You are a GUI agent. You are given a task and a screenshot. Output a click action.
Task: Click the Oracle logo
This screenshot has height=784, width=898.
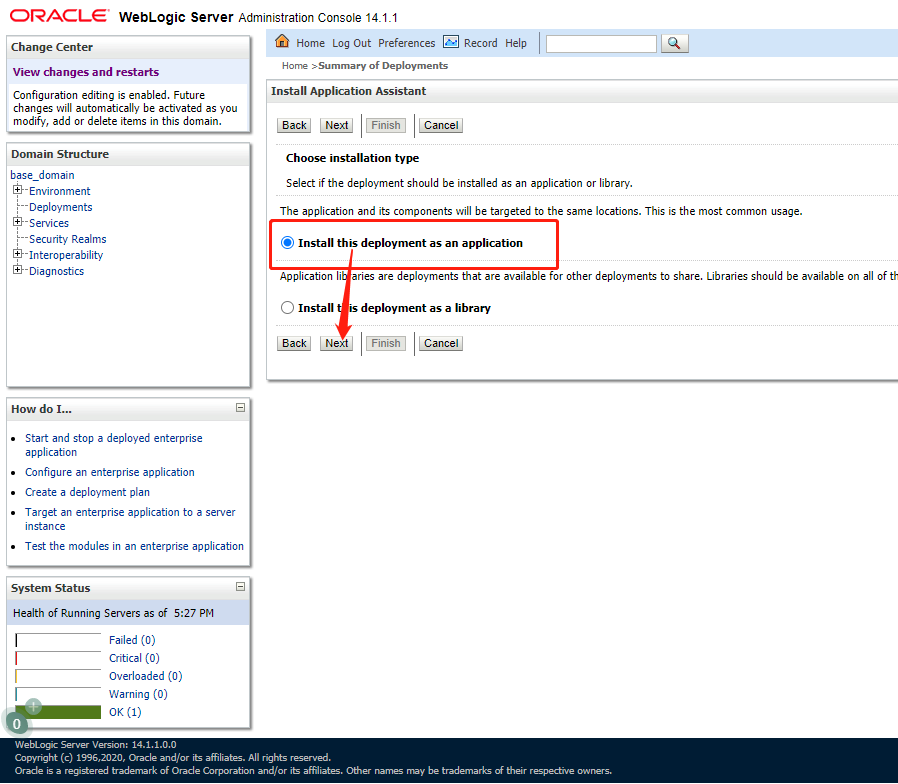pyautogui.click(x=56, y=15)
